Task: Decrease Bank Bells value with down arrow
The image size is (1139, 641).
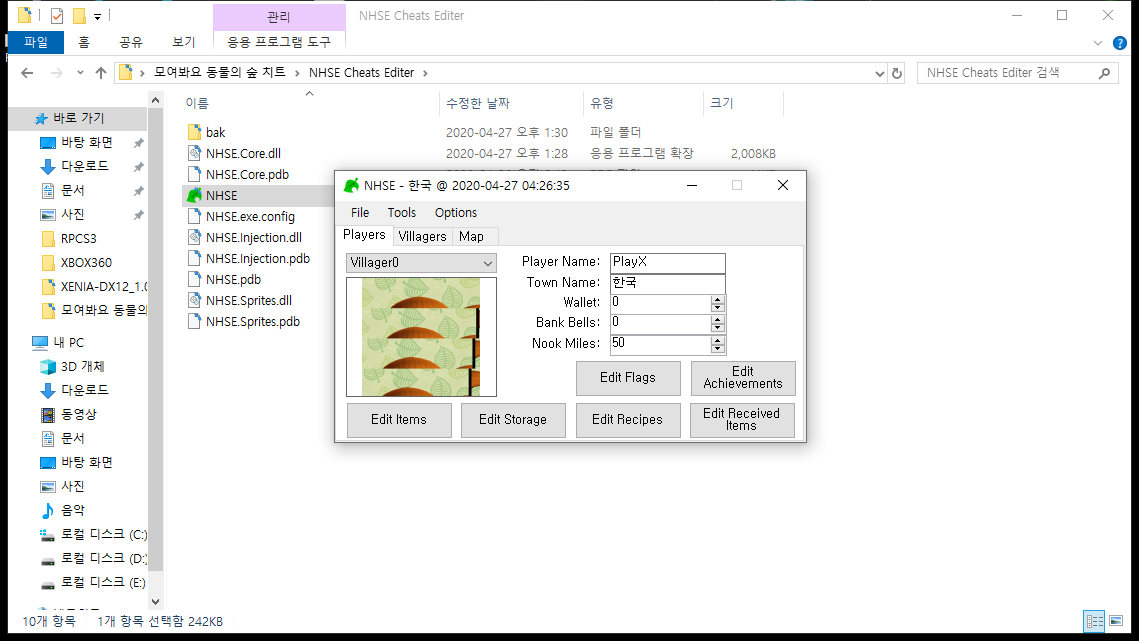Action: click(x=718, y=328)
